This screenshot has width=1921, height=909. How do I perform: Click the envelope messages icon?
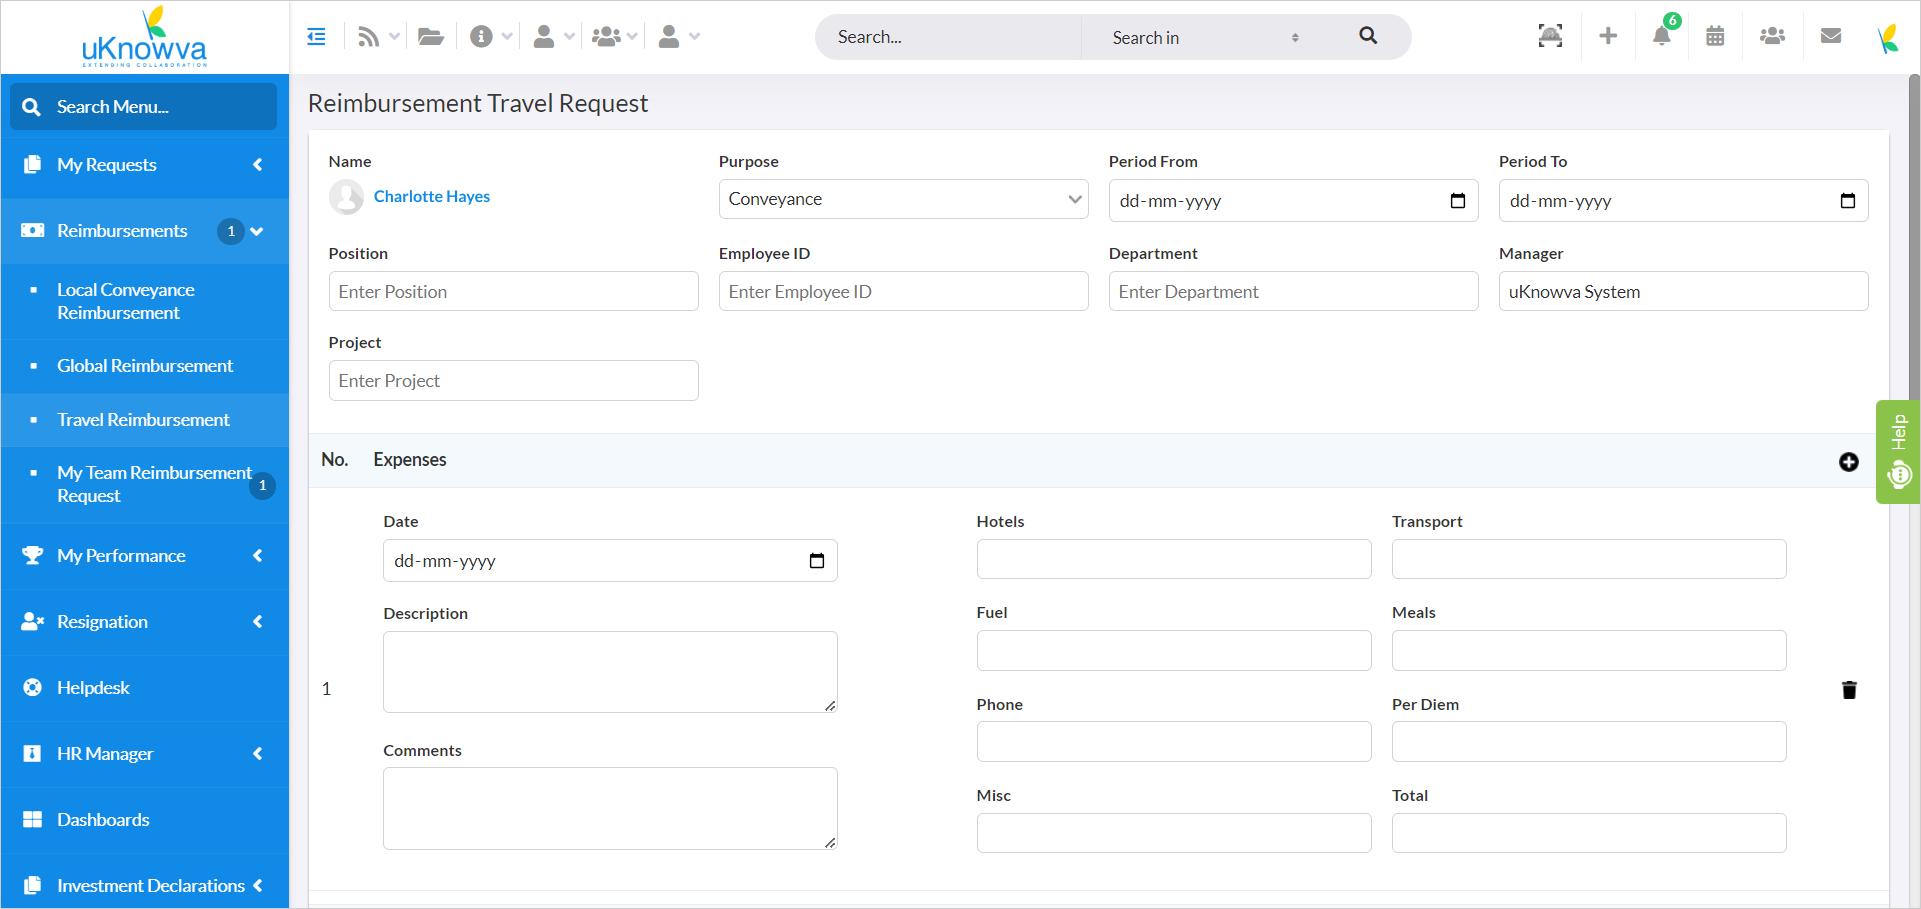pos(1831,36)
